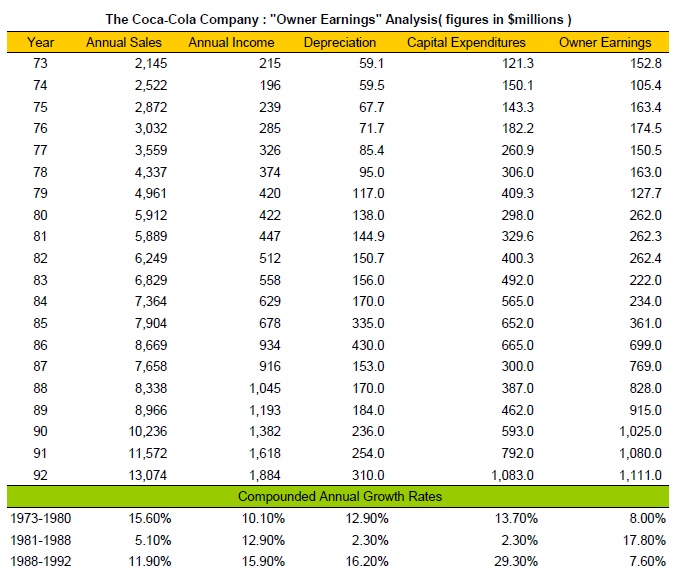
Task: Select annual sales value 13,074
Action: pyautogui.click(x=148, y=475)
